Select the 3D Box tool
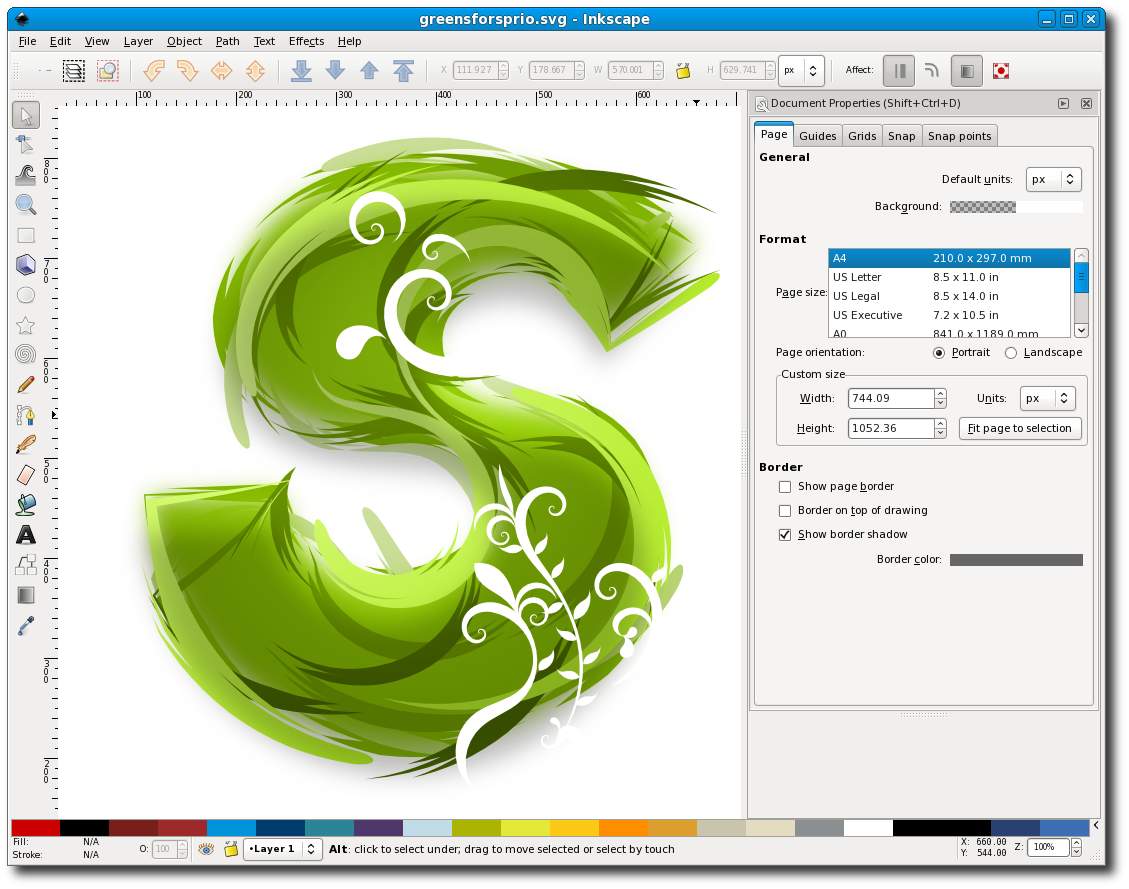The height and width of the screenshot is (889, 1129). coord(25,265)
